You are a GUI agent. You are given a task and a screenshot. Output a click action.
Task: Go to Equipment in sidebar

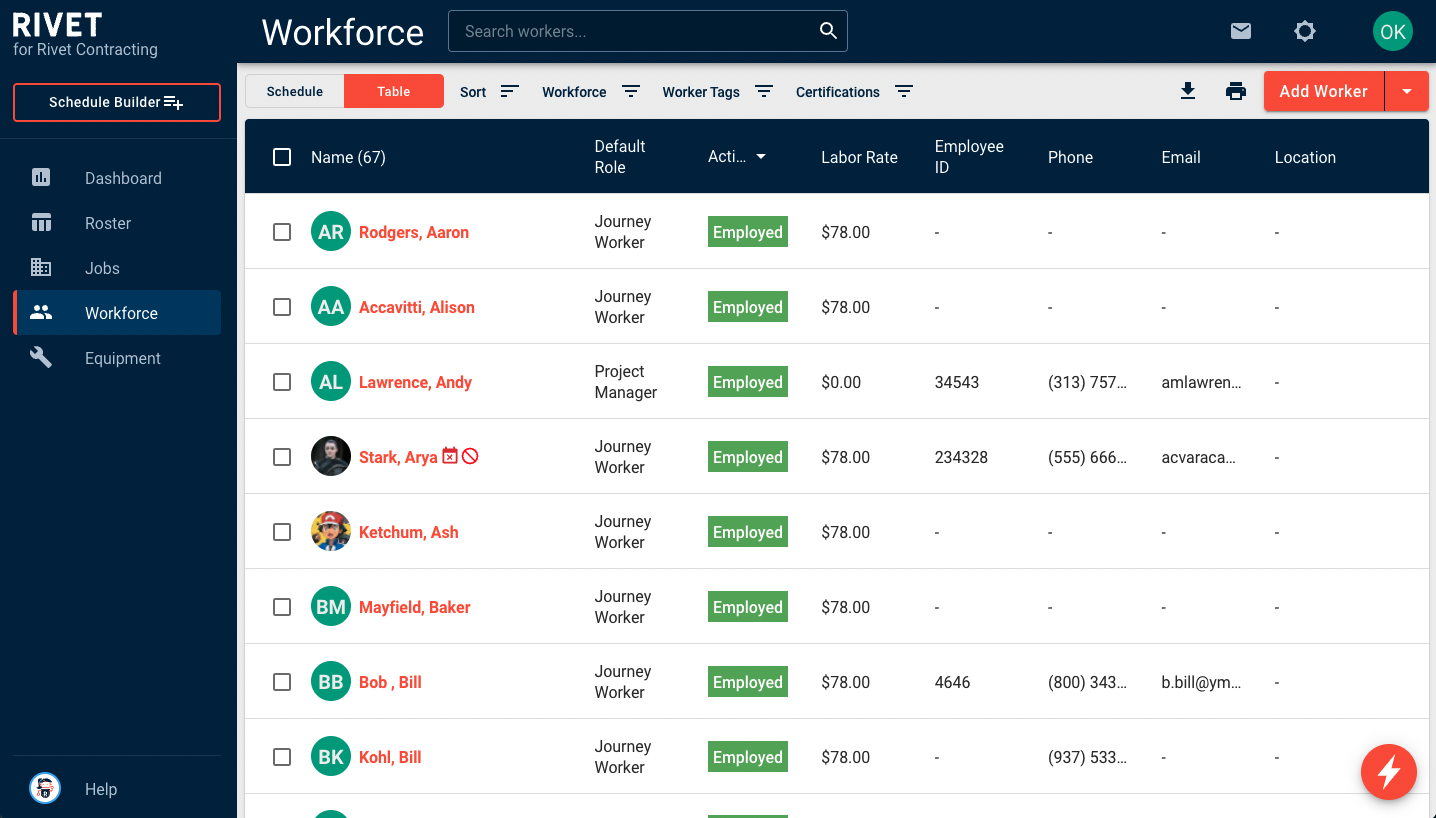117,358
